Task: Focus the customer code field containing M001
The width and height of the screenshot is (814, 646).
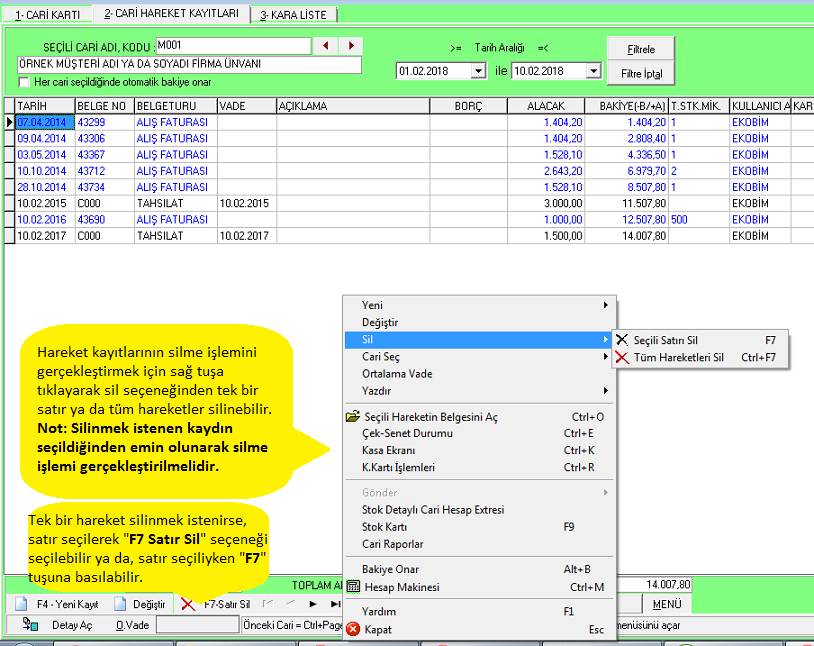Action: click(234, 46)
